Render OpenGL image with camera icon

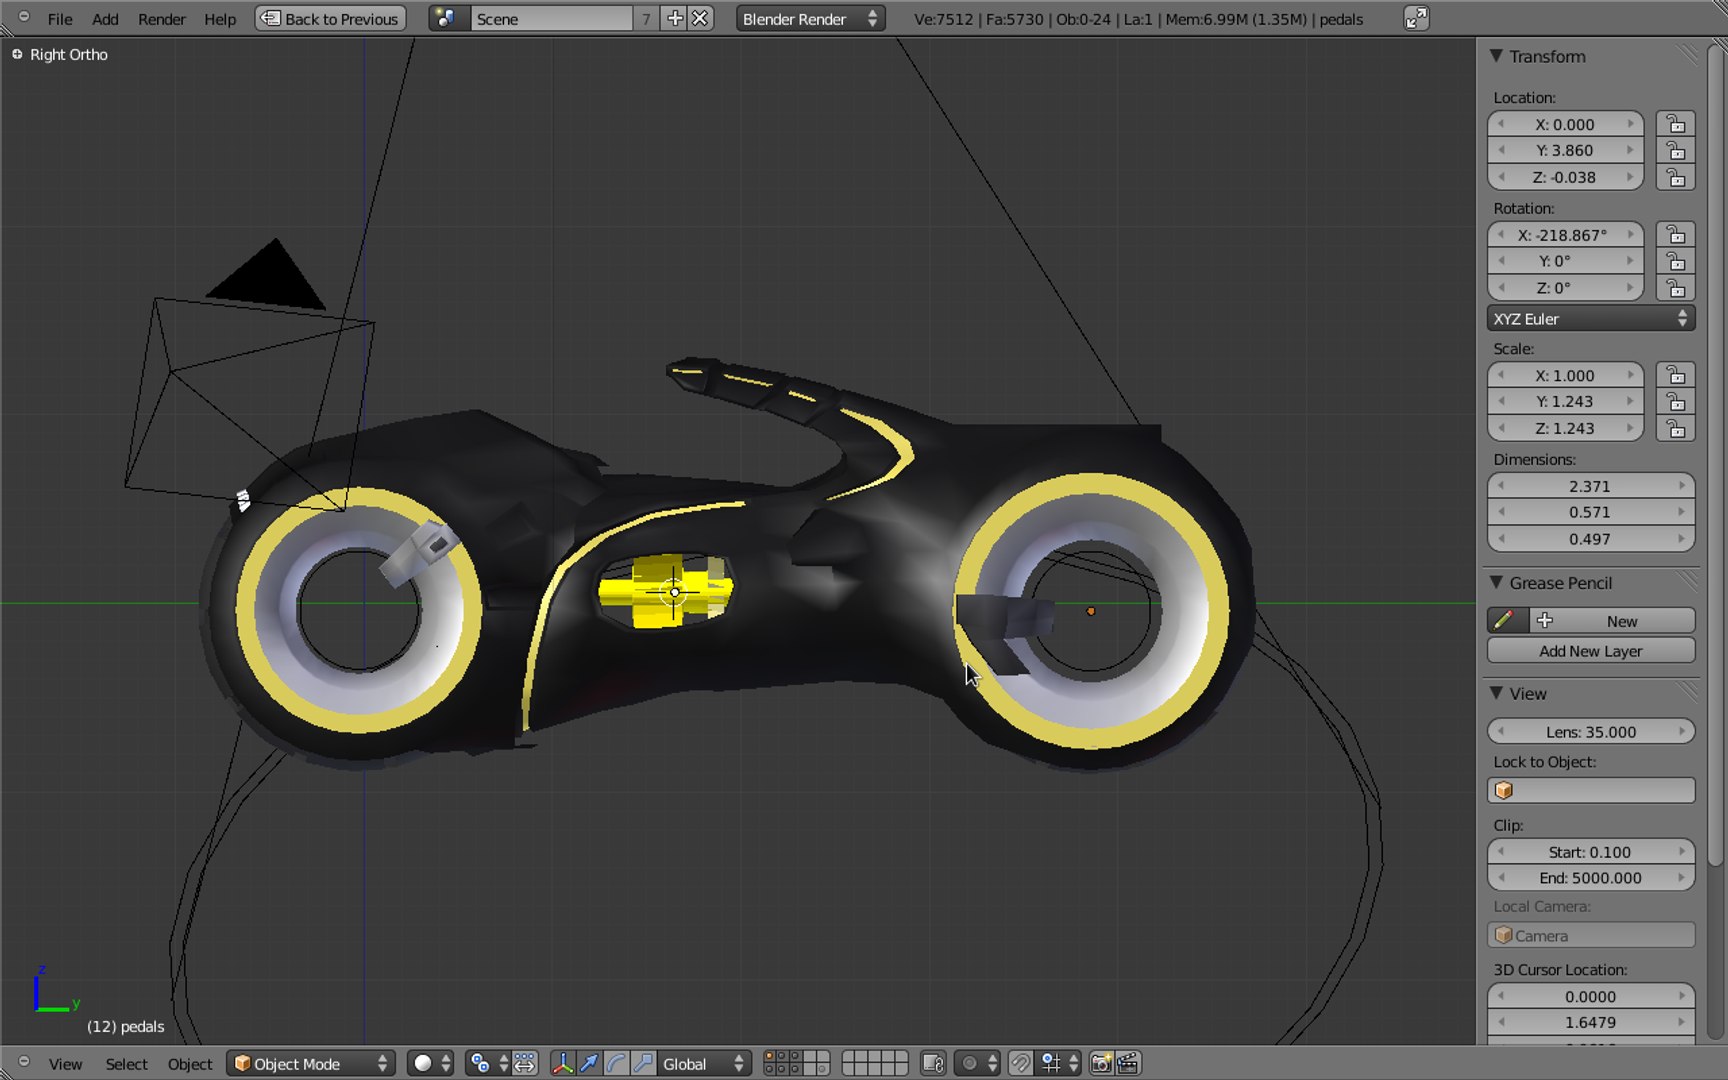coord(1101,1063)
